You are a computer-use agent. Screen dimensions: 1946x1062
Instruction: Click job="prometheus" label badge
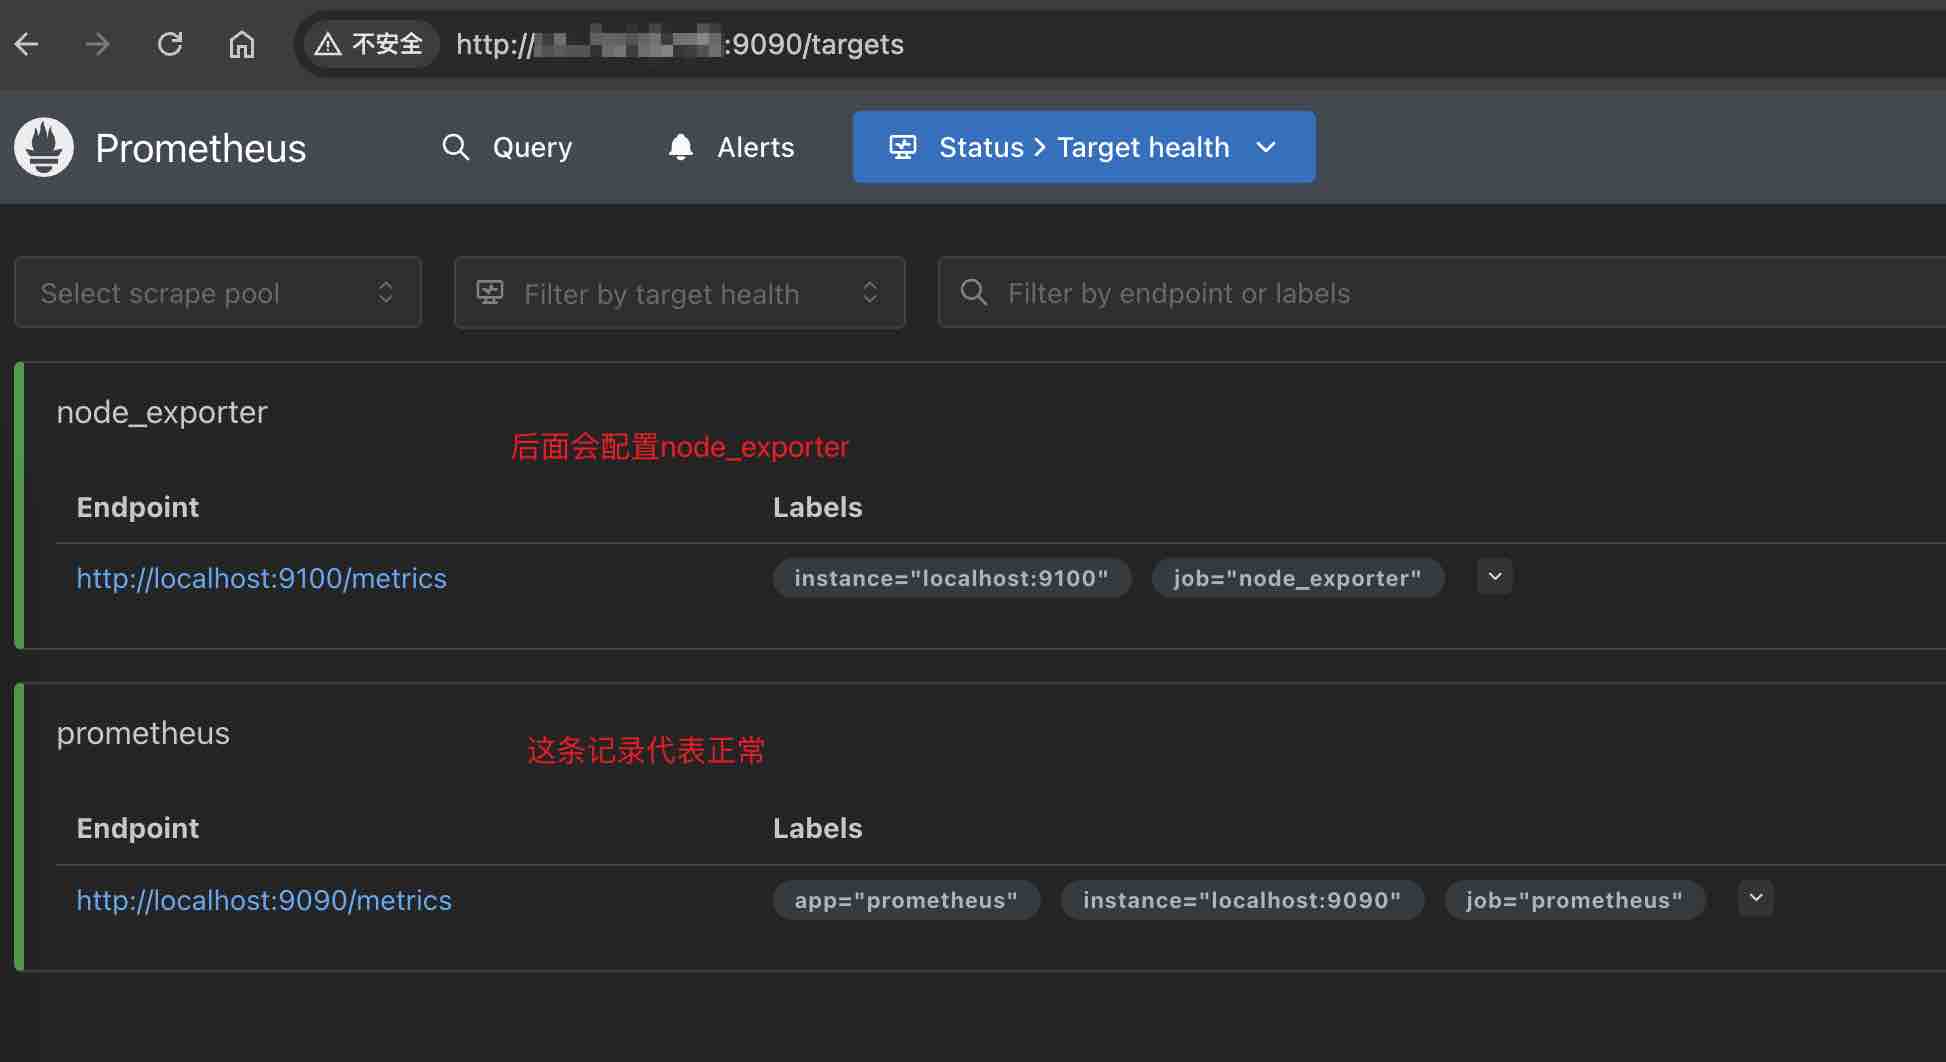(1575, 900)
